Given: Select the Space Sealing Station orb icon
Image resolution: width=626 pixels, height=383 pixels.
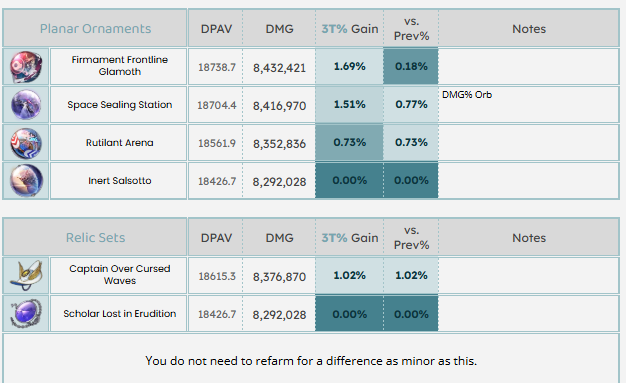Looking at the screenshot, I should coord(26,105).
